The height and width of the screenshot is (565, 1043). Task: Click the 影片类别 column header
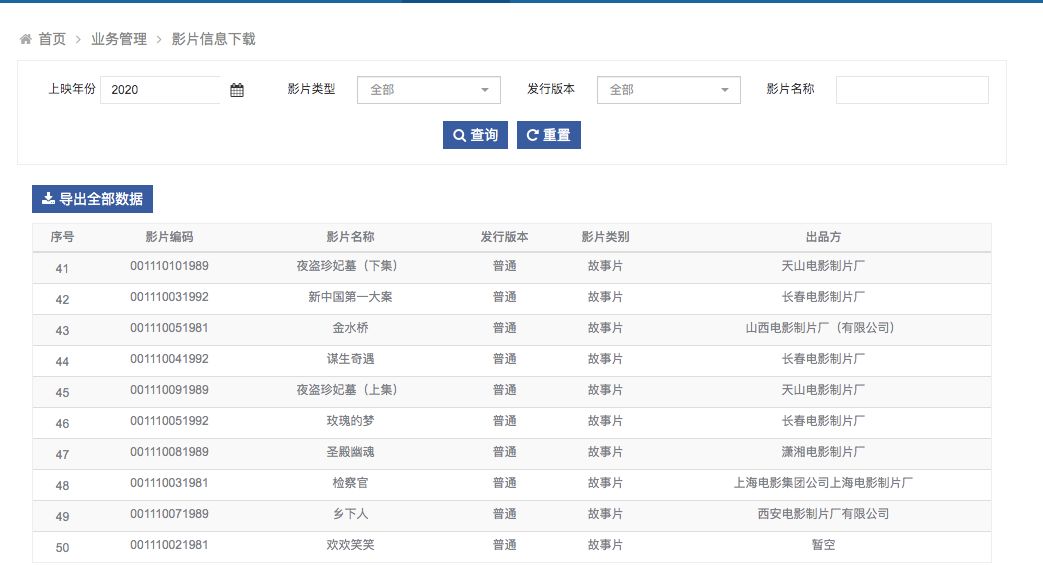pos(605,237)
